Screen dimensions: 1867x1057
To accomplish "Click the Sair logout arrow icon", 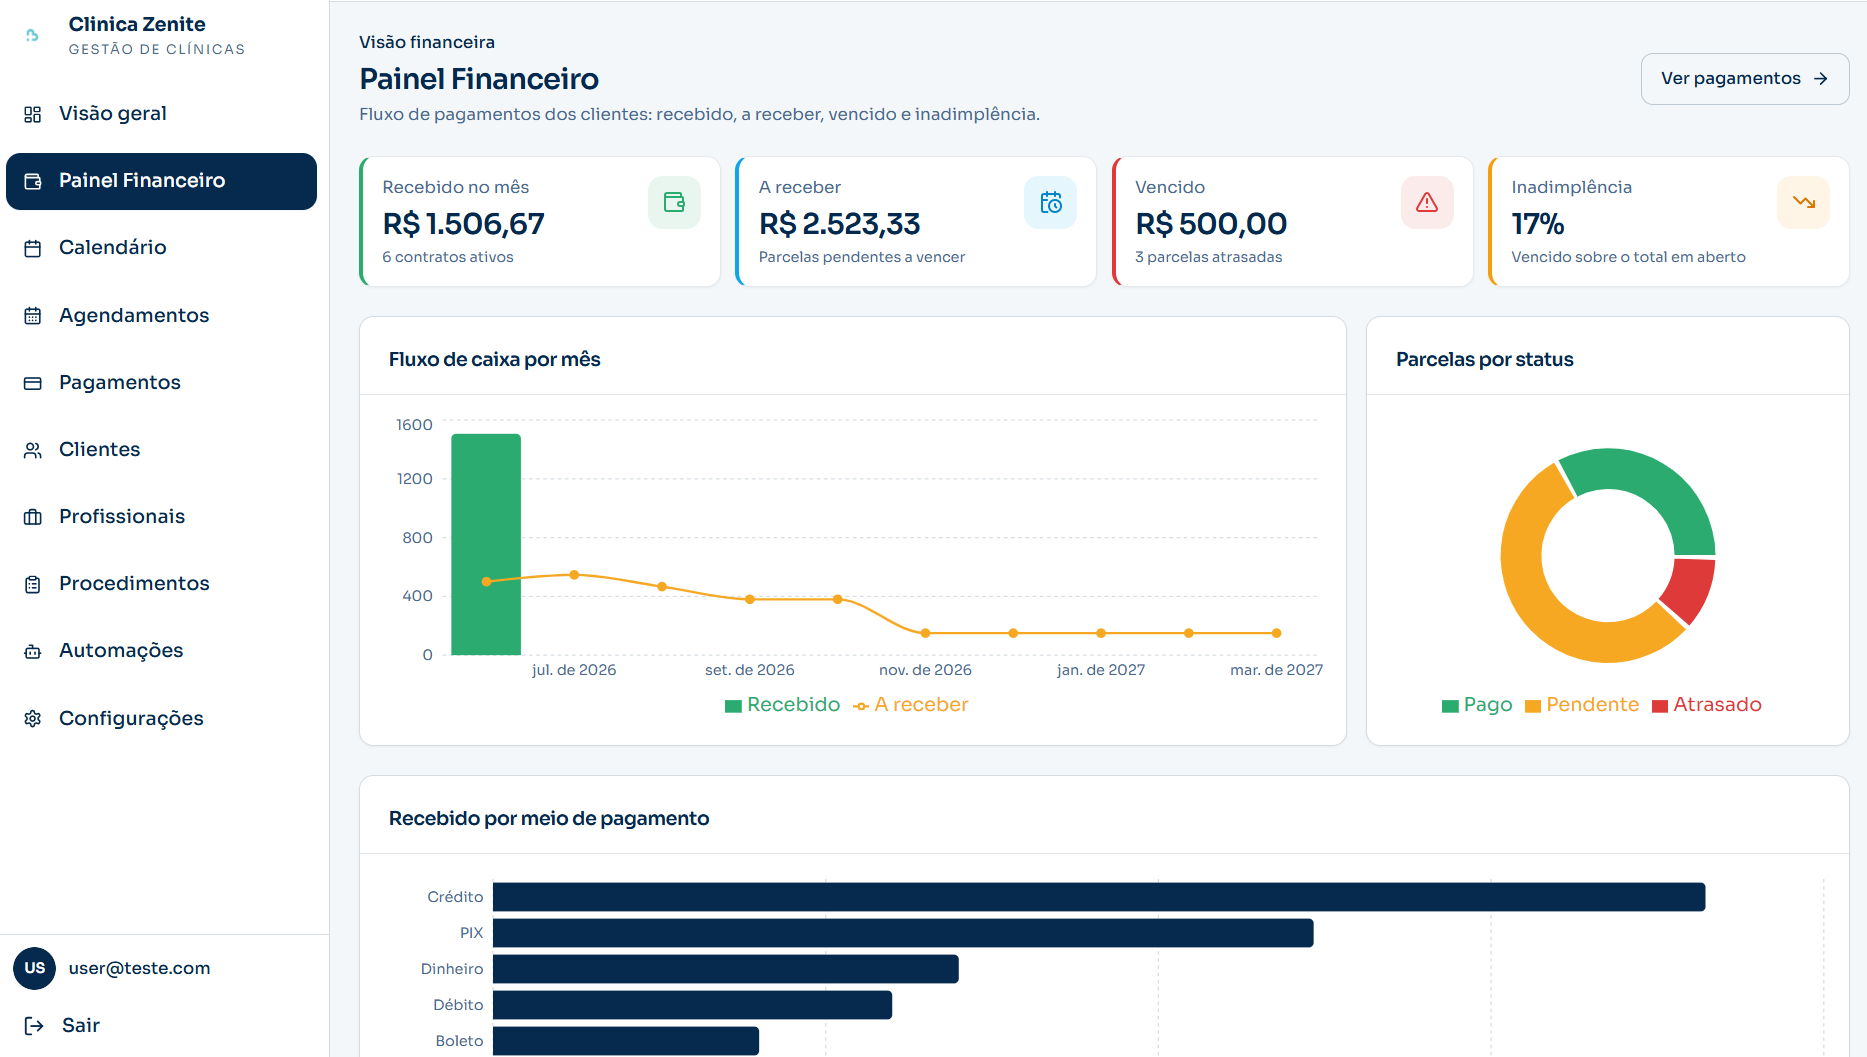I will coord(34,1025).
